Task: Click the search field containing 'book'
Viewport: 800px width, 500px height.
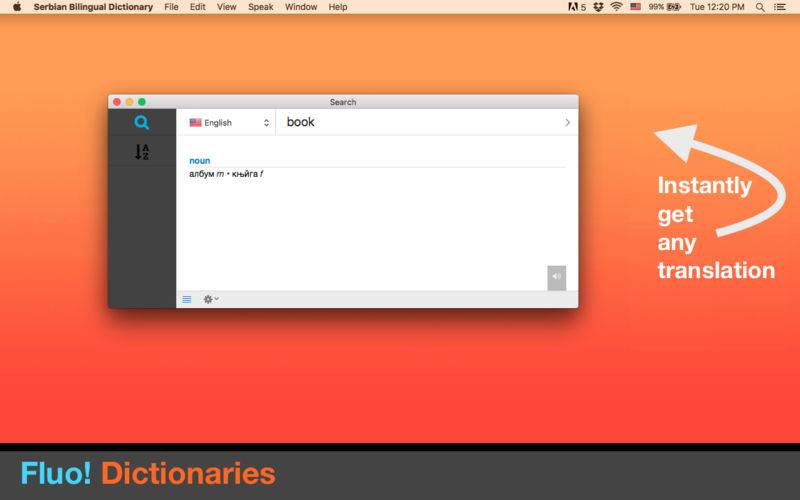Action: click(421, 122)
